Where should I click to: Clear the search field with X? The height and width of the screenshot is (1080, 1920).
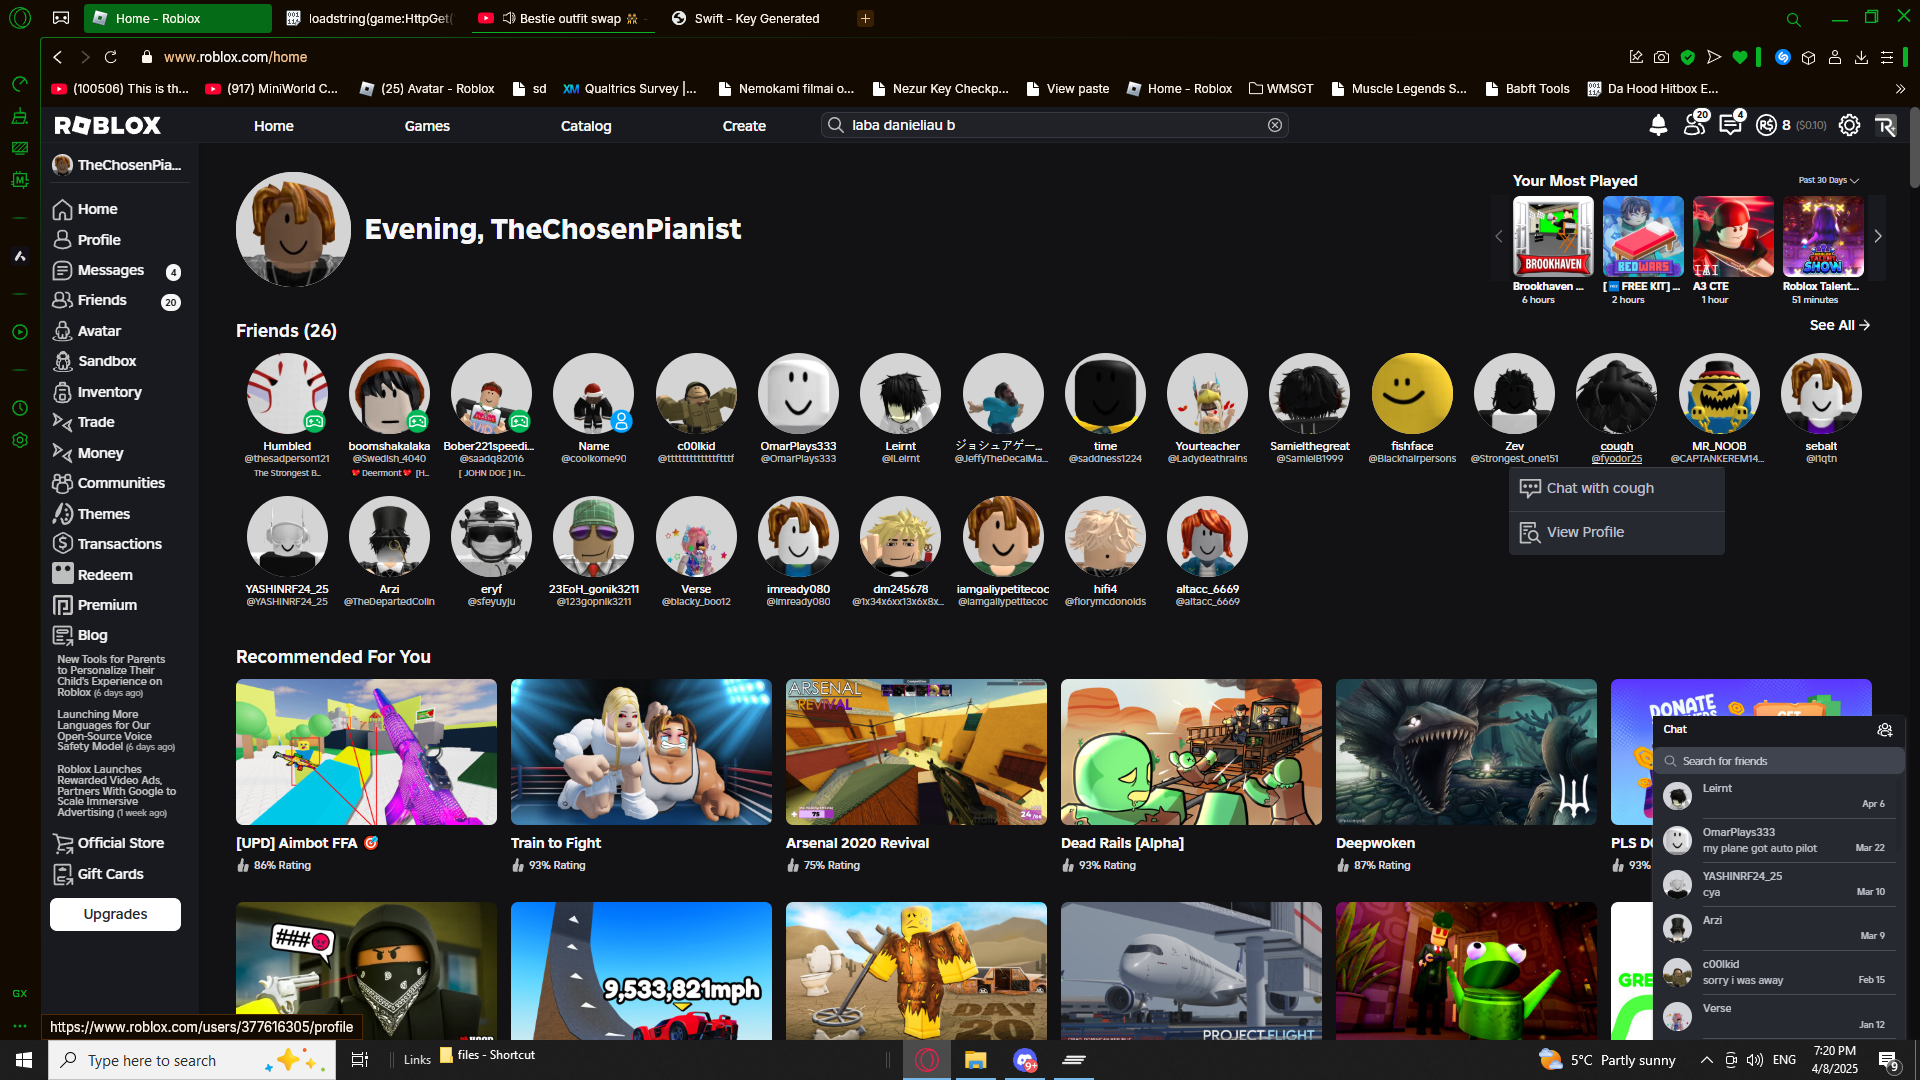(1275, 125)
